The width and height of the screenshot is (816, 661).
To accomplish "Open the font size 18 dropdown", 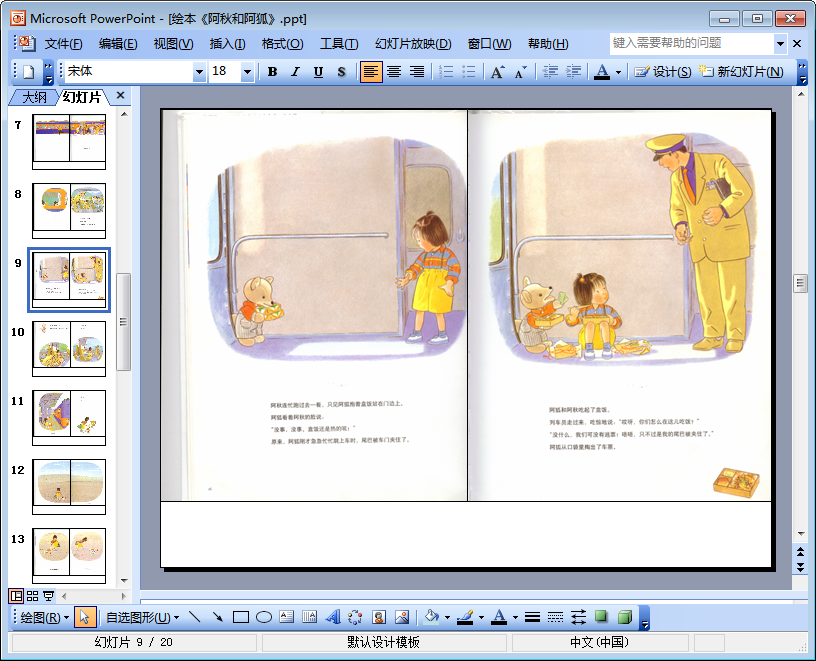I will [247, 72].
